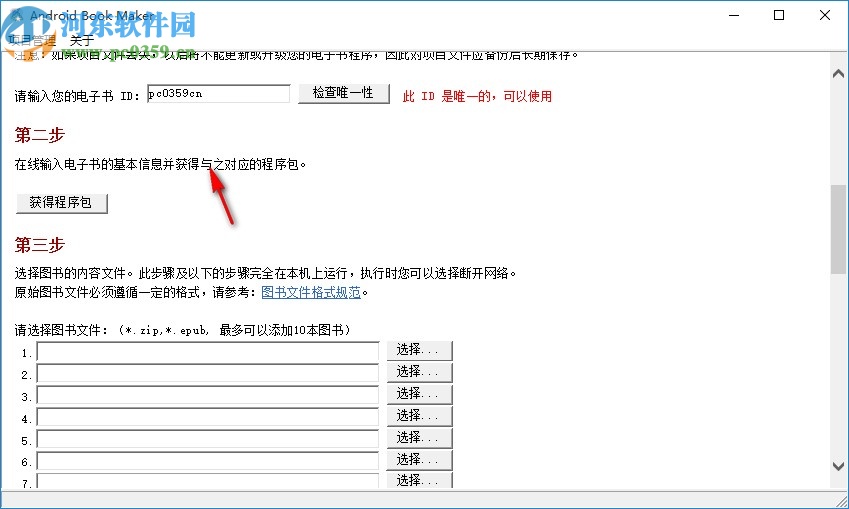Screen dimensions: 849x509
Task: Open the 关于 menu
Action: (x=82, y=41)
